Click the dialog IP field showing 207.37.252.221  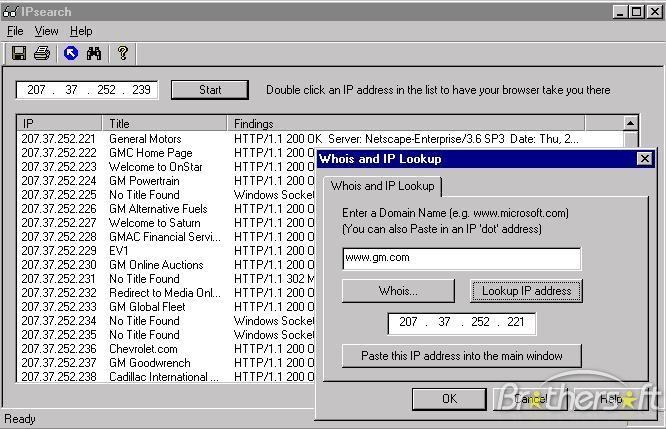[x=462, y=324]
